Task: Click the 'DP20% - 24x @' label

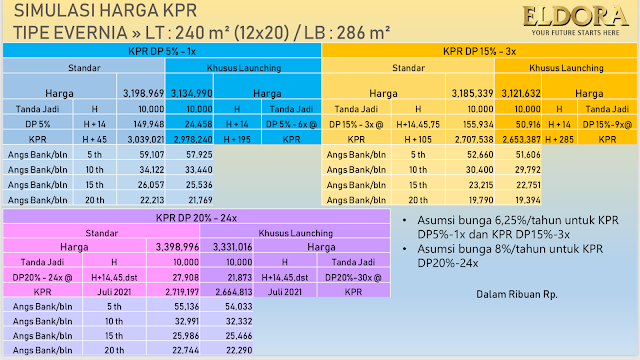Action: (42, 277)
